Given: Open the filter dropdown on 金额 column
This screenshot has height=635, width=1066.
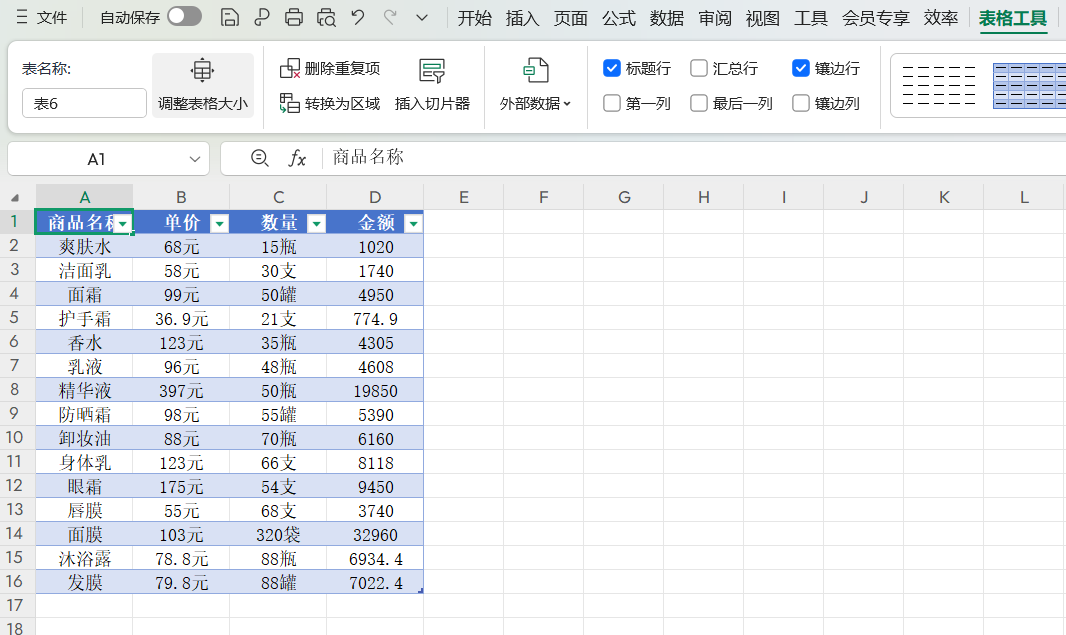Looking at the screenshot, I should click(x=413, y=222).
